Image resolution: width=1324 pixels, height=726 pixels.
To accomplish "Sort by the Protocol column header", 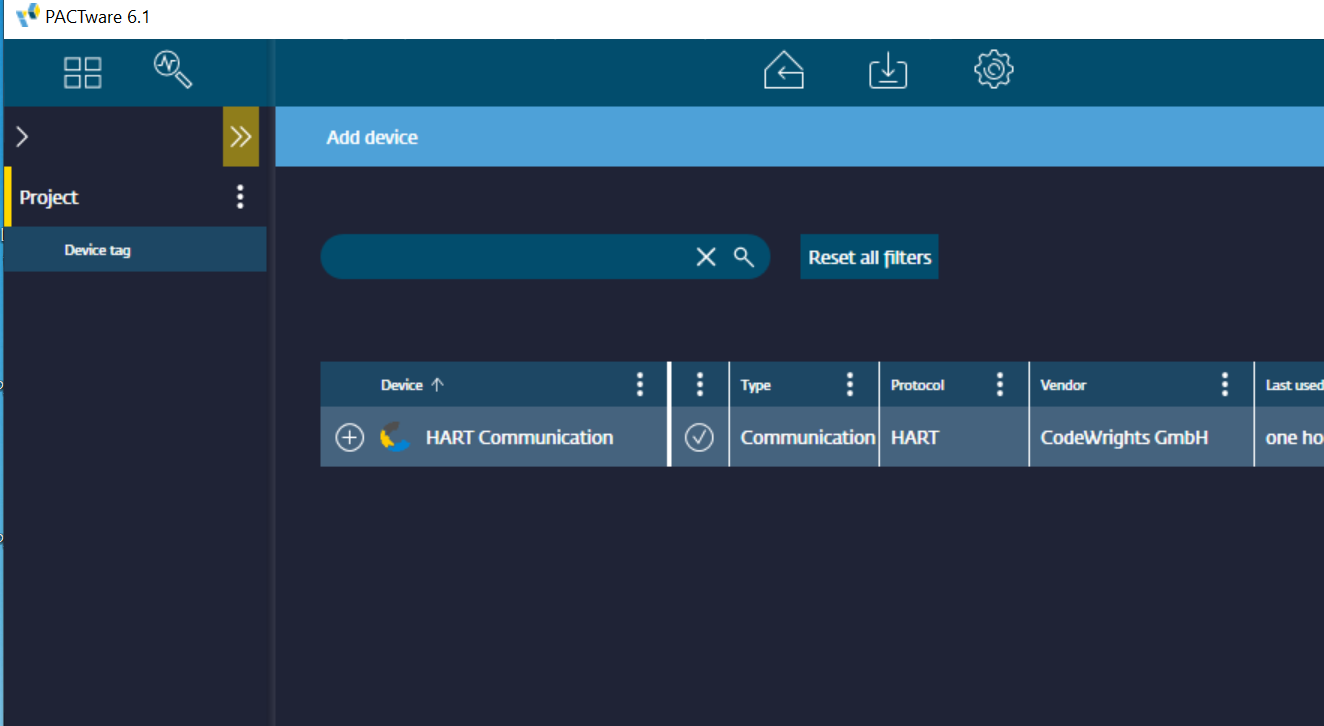I will tap(918, 385).
